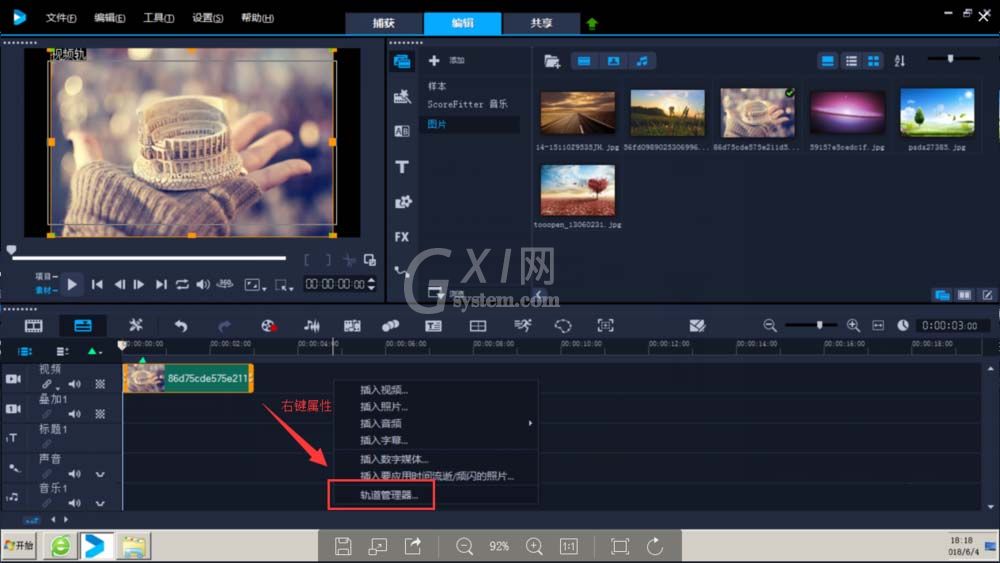Open the FX filter panel
This screenshot has height=563, width=1000.
click(x=402, y=237)
